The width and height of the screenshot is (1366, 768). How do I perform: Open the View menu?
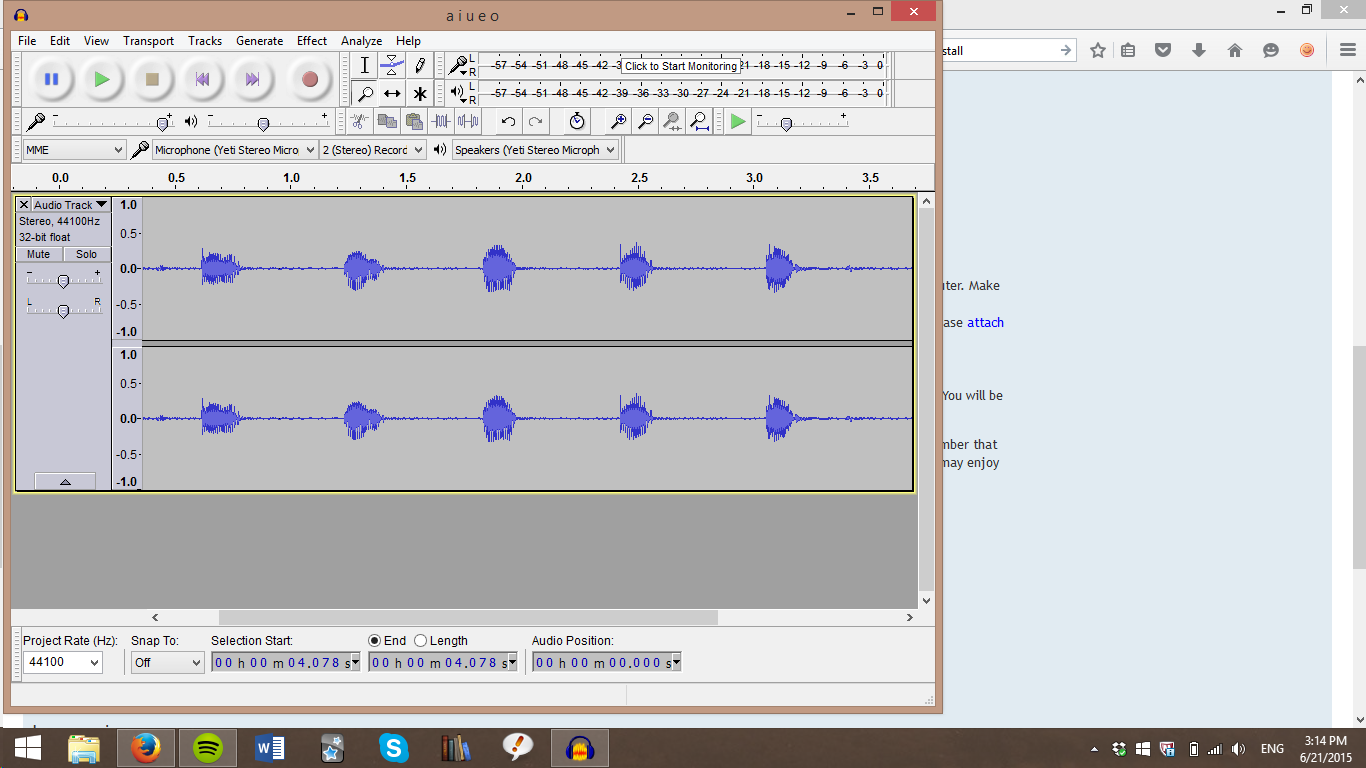[x=96, y=41]
